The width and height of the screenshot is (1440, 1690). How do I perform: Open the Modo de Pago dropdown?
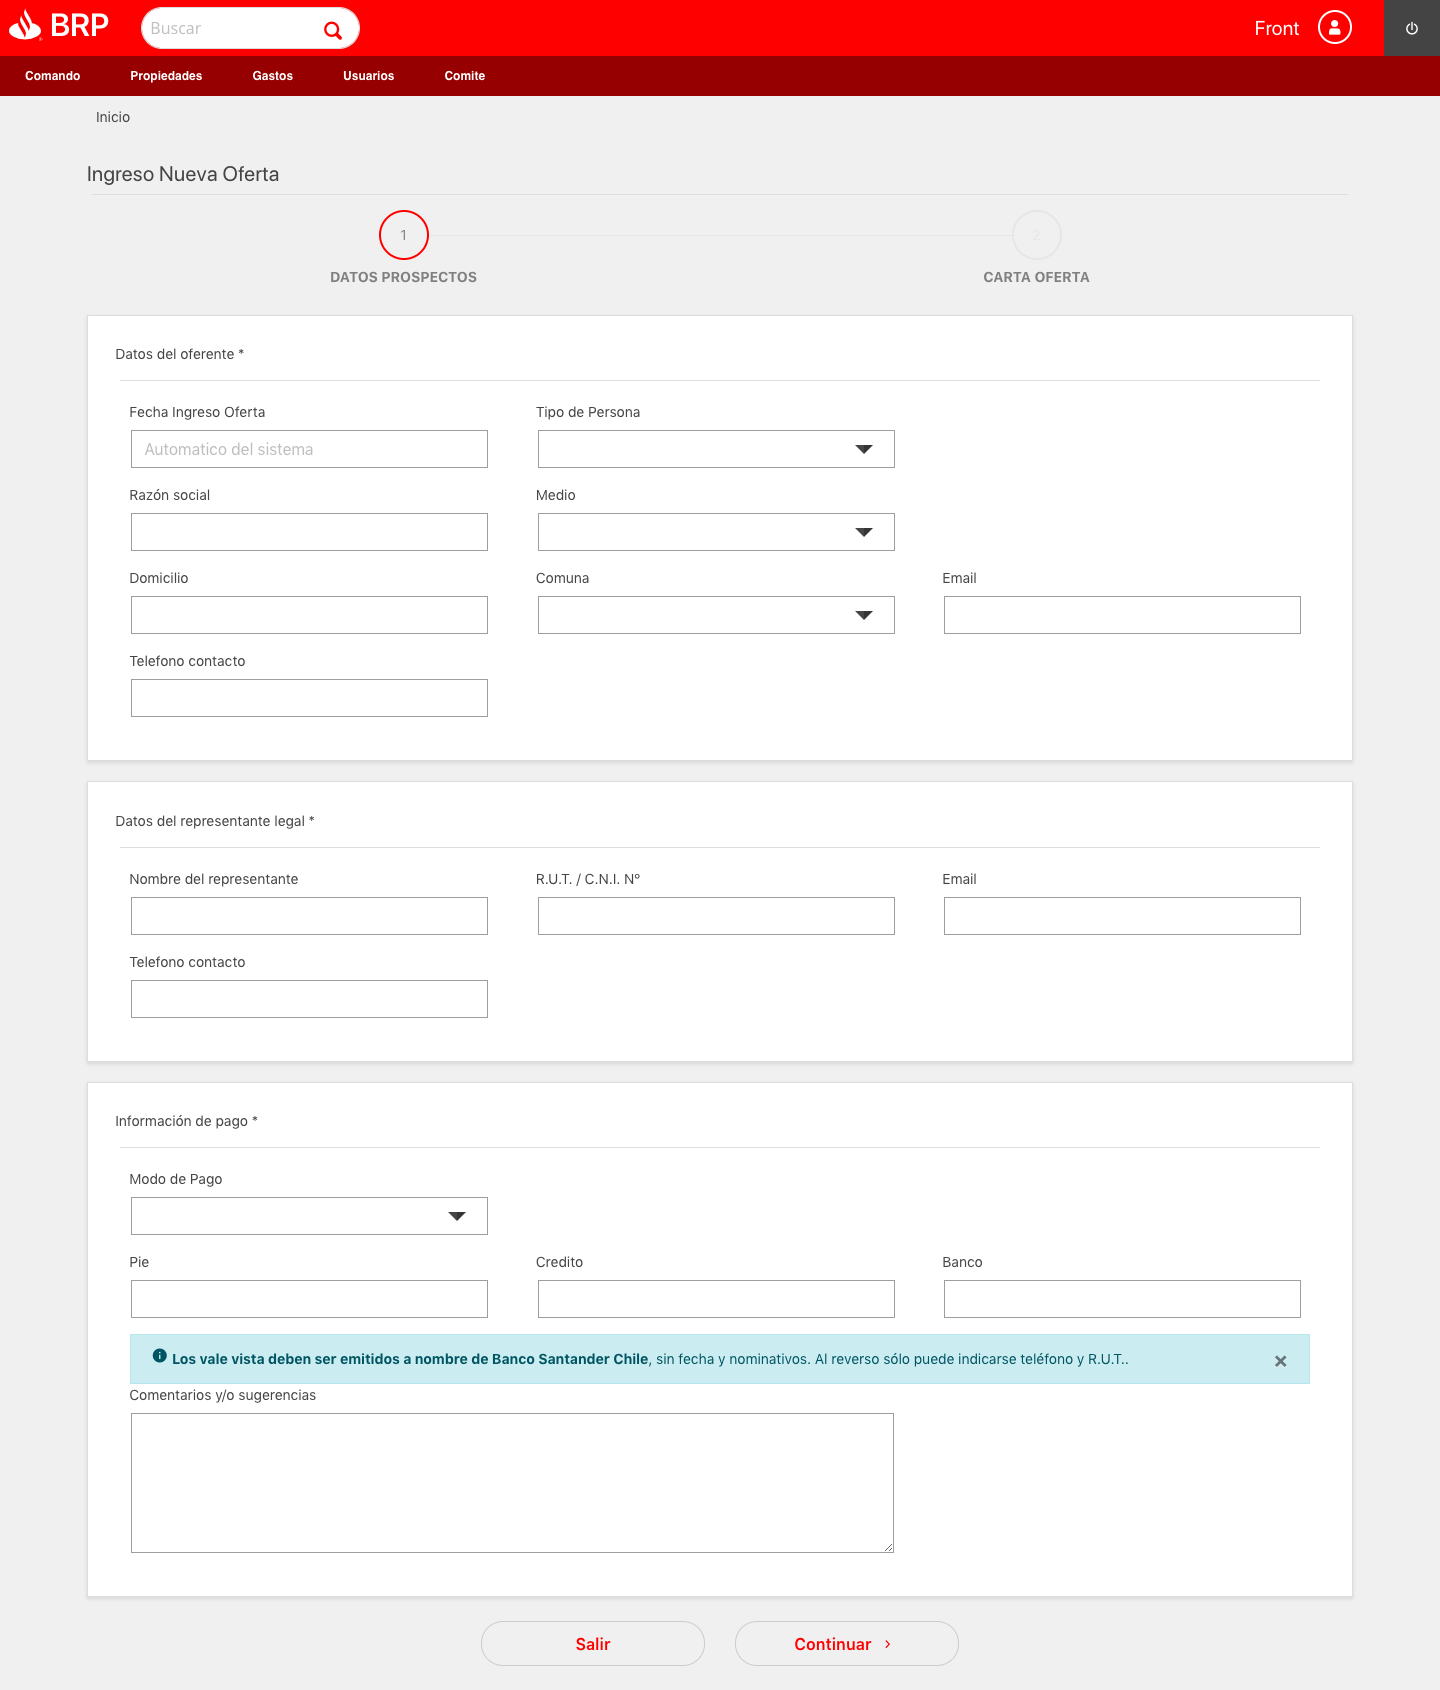tap(309, 1216)
